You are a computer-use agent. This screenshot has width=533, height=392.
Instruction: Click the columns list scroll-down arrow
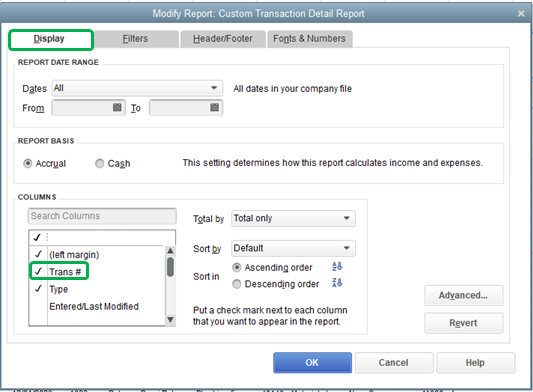pos(170,320)
